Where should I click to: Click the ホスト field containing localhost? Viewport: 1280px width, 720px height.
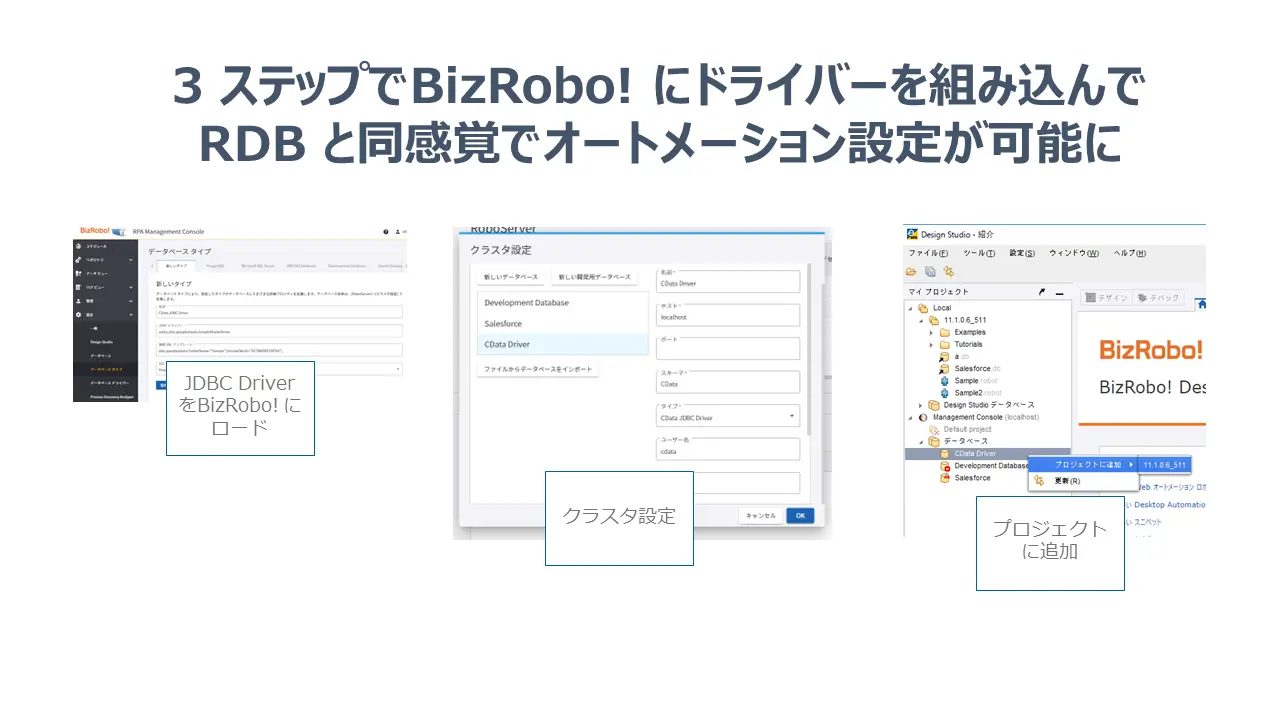727,315
